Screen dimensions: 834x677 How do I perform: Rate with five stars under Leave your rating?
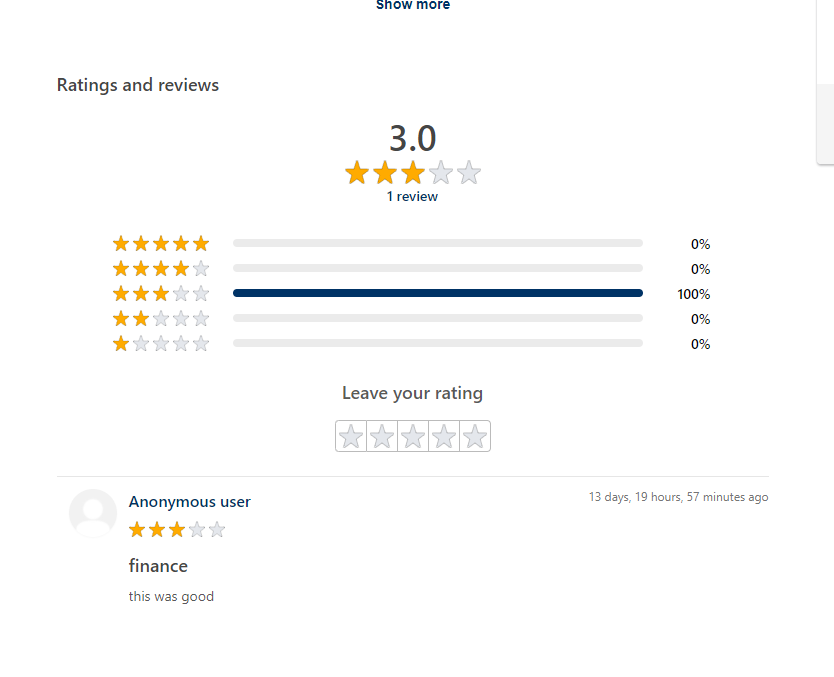pyautogui.click(x=475, y=437)
